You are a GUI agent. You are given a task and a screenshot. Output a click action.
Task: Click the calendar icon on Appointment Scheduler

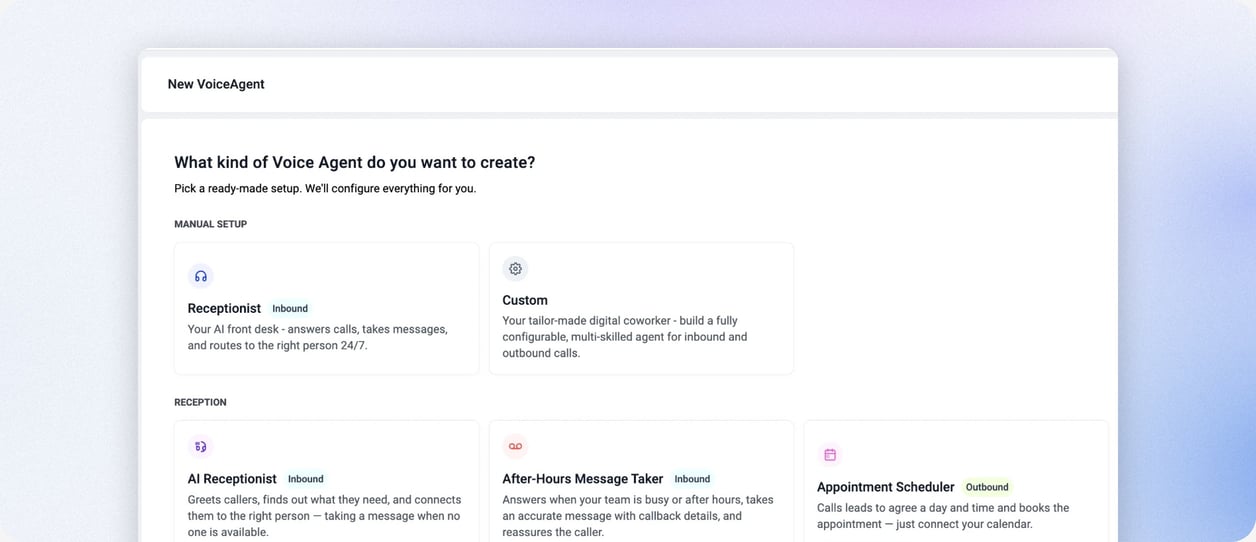pyautogui.click(x=830, y=454)
